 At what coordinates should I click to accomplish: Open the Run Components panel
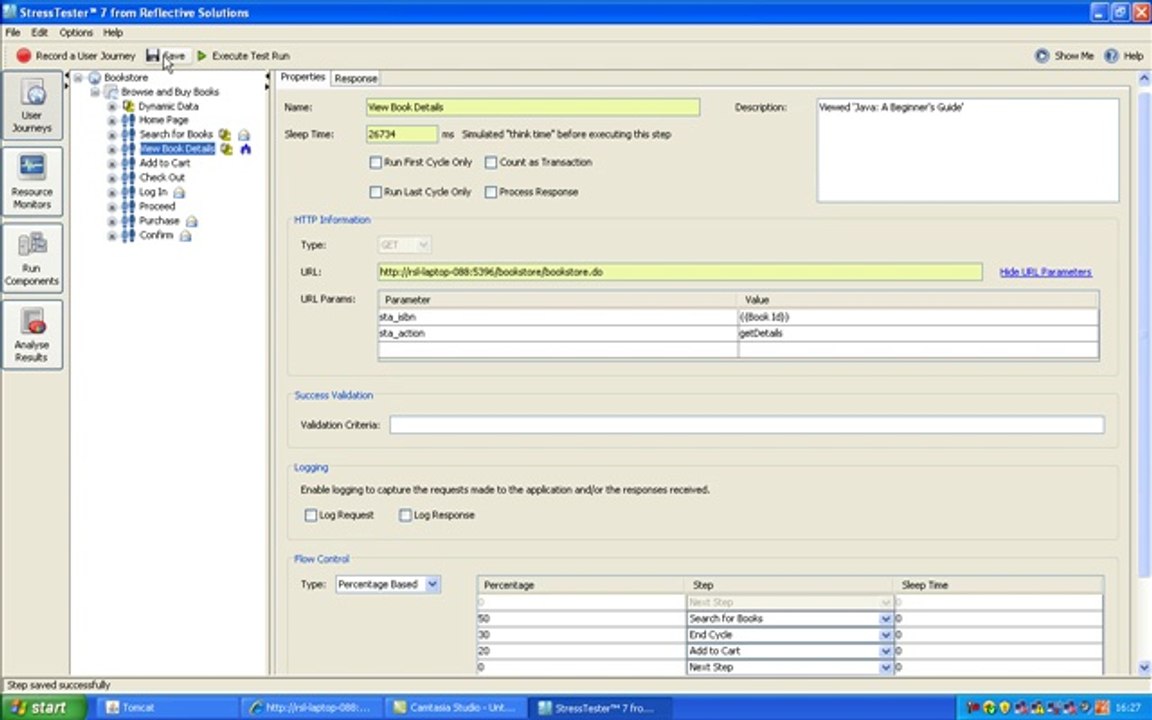point(32,259)
